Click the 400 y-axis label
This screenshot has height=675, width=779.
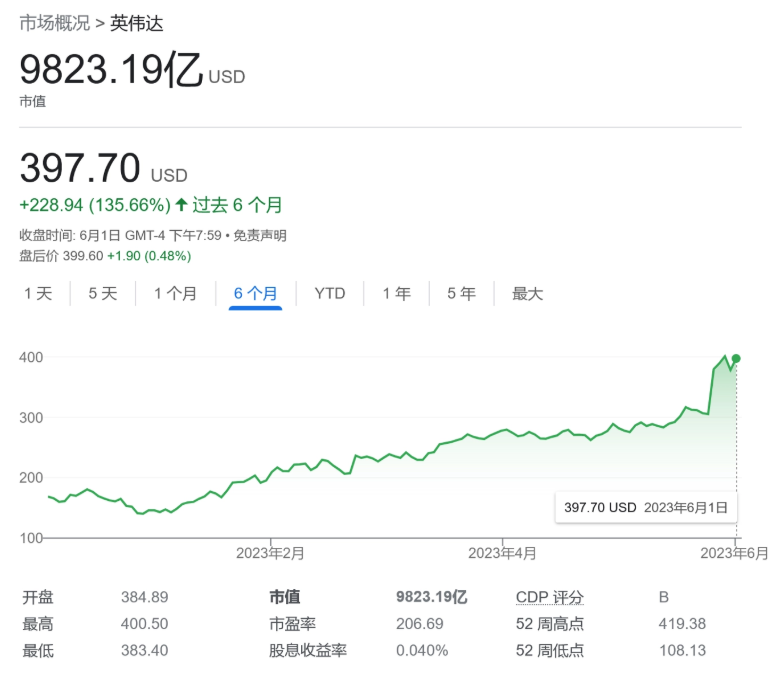click(x=31, y=357)
